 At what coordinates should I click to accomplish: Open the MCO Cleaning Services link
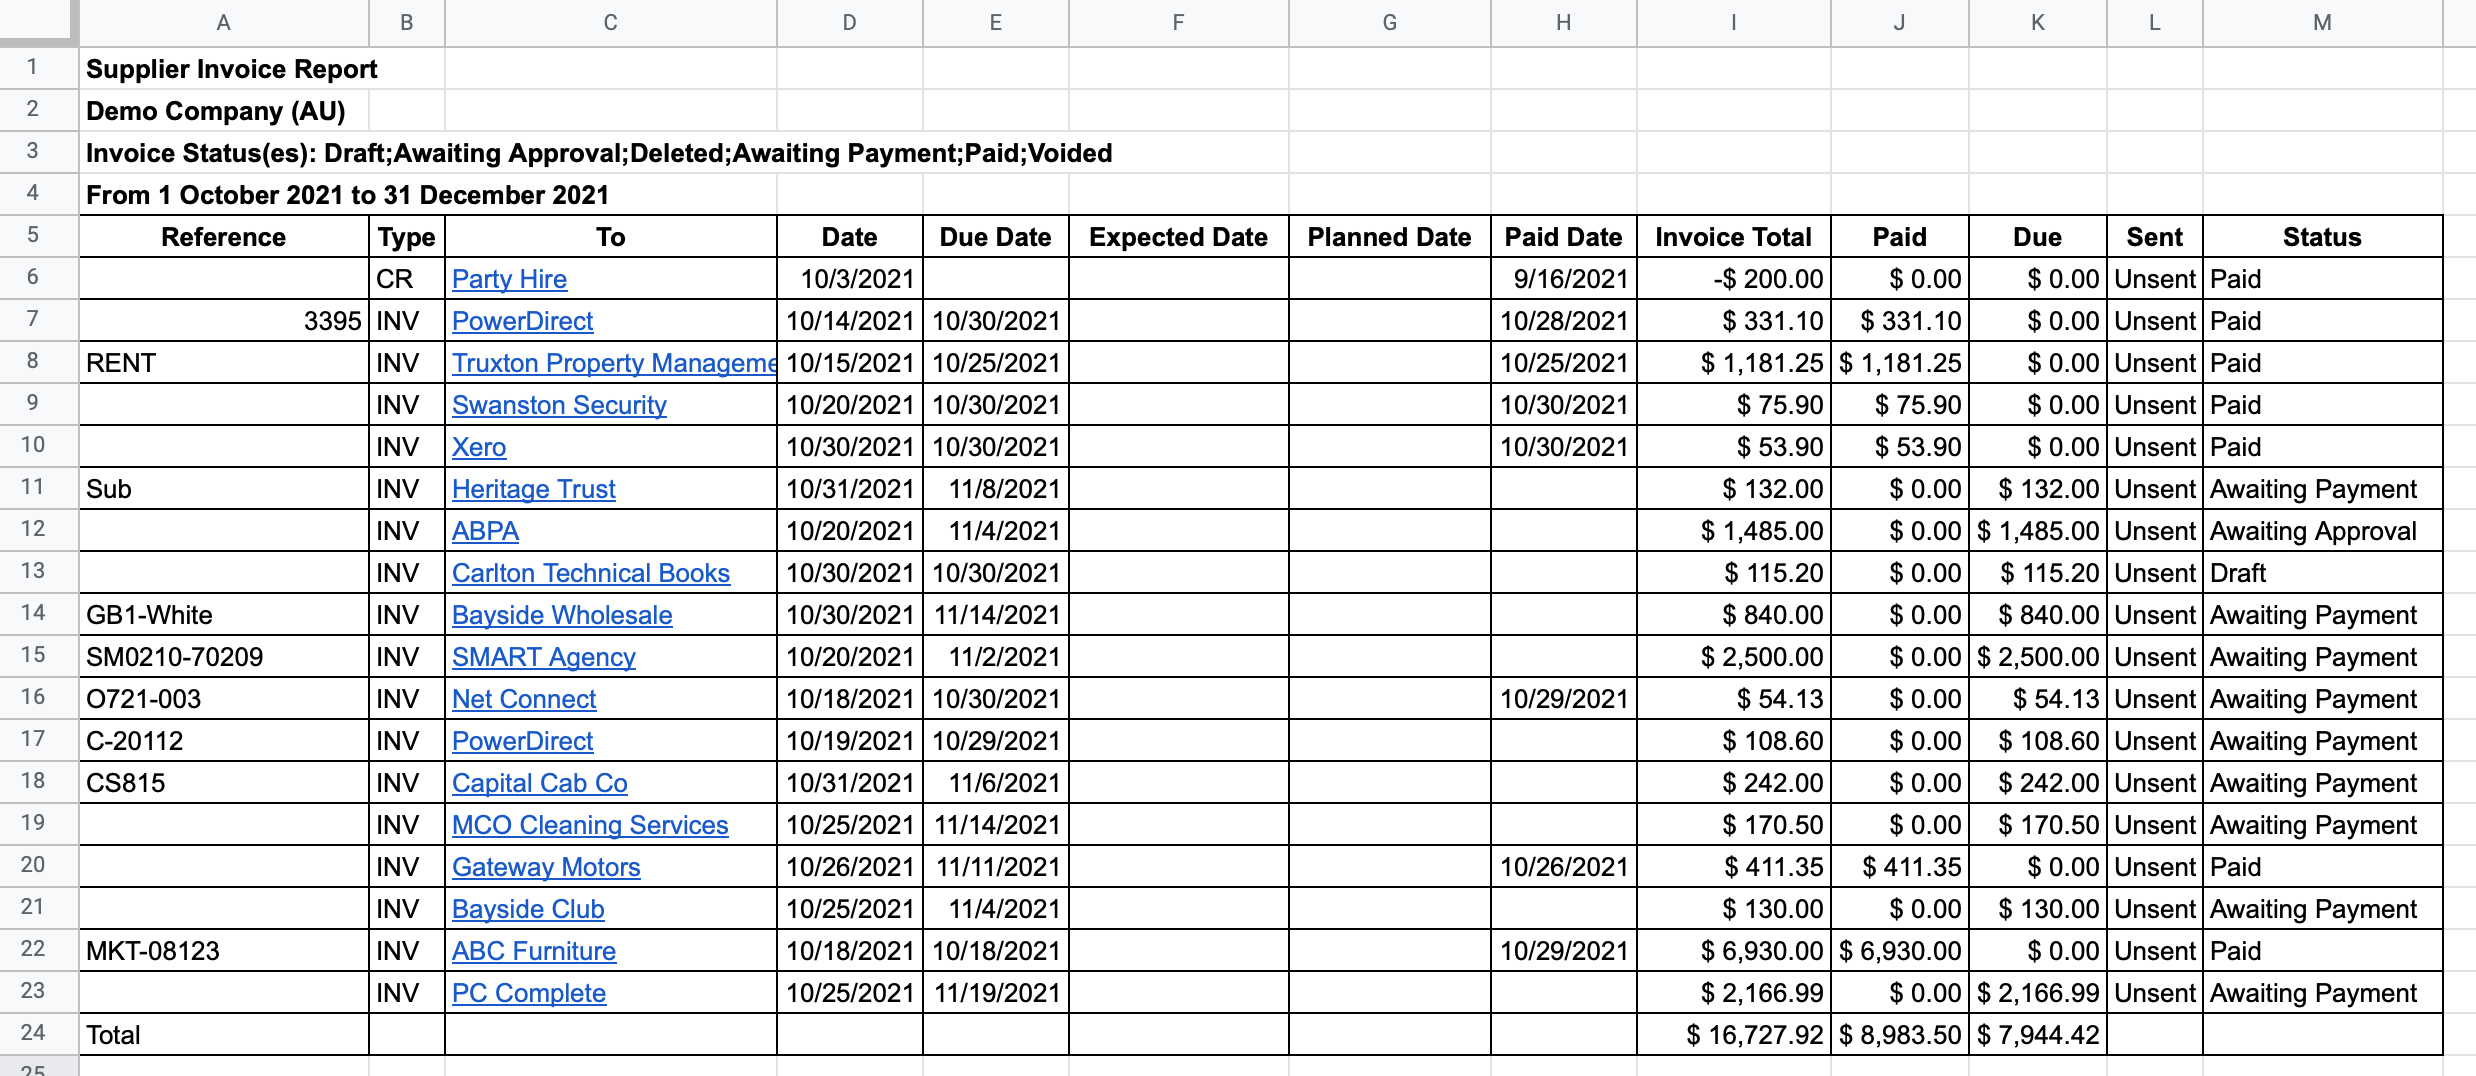pos(589,825)
